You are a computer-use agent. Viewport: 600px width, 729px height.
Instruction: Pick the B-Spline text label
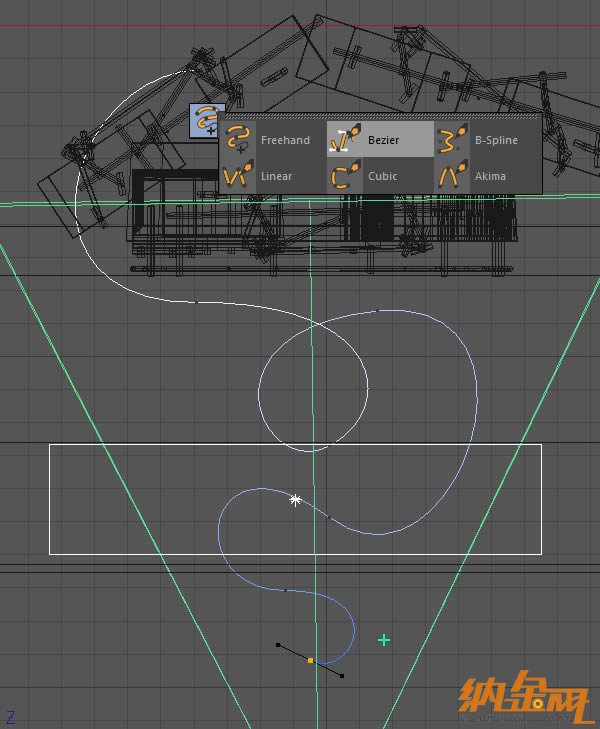[x=496, y=141]
